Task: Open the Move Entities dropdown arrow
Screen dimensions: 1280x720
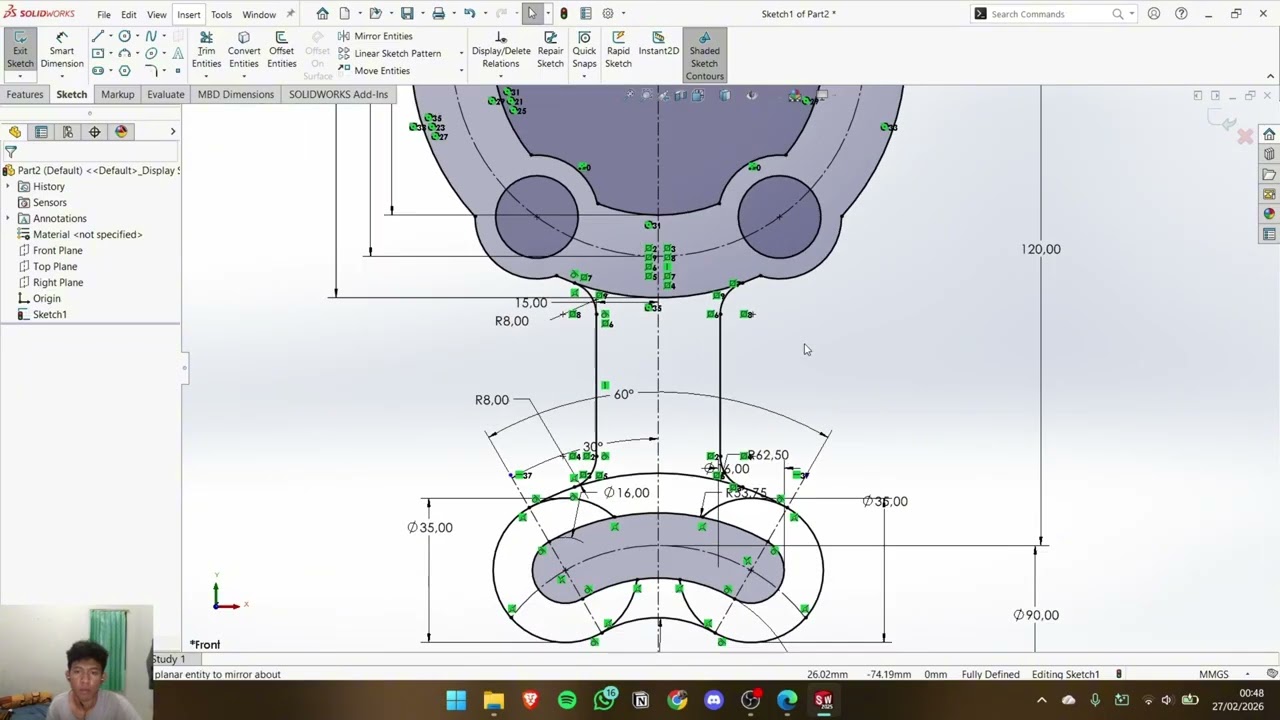Action: 461,71
